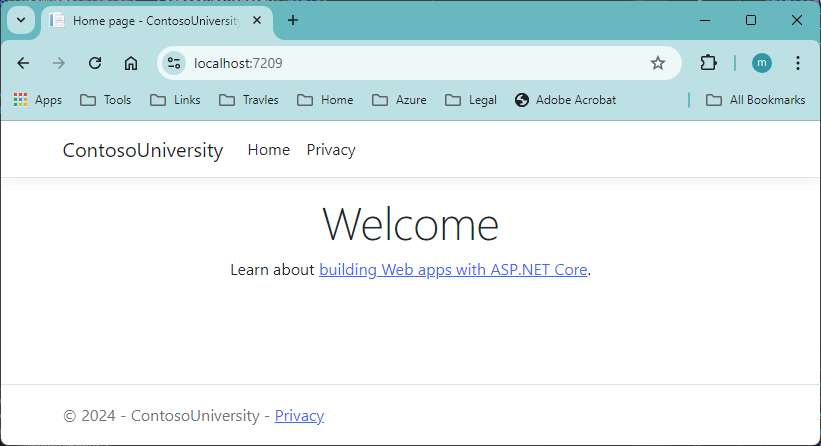The width and height of the screenshot is (821, 446).
Task: Open a new browser tab
Action: pyautogui.click(x=293, y=20)
